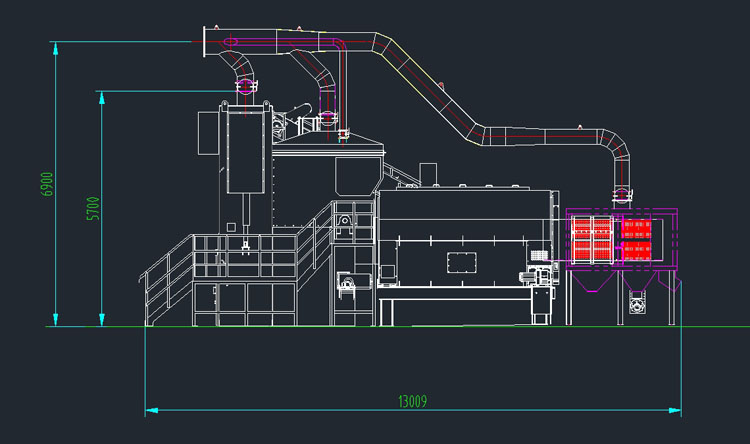
Task: Select the left red filter block
Action: click(590, 240)
